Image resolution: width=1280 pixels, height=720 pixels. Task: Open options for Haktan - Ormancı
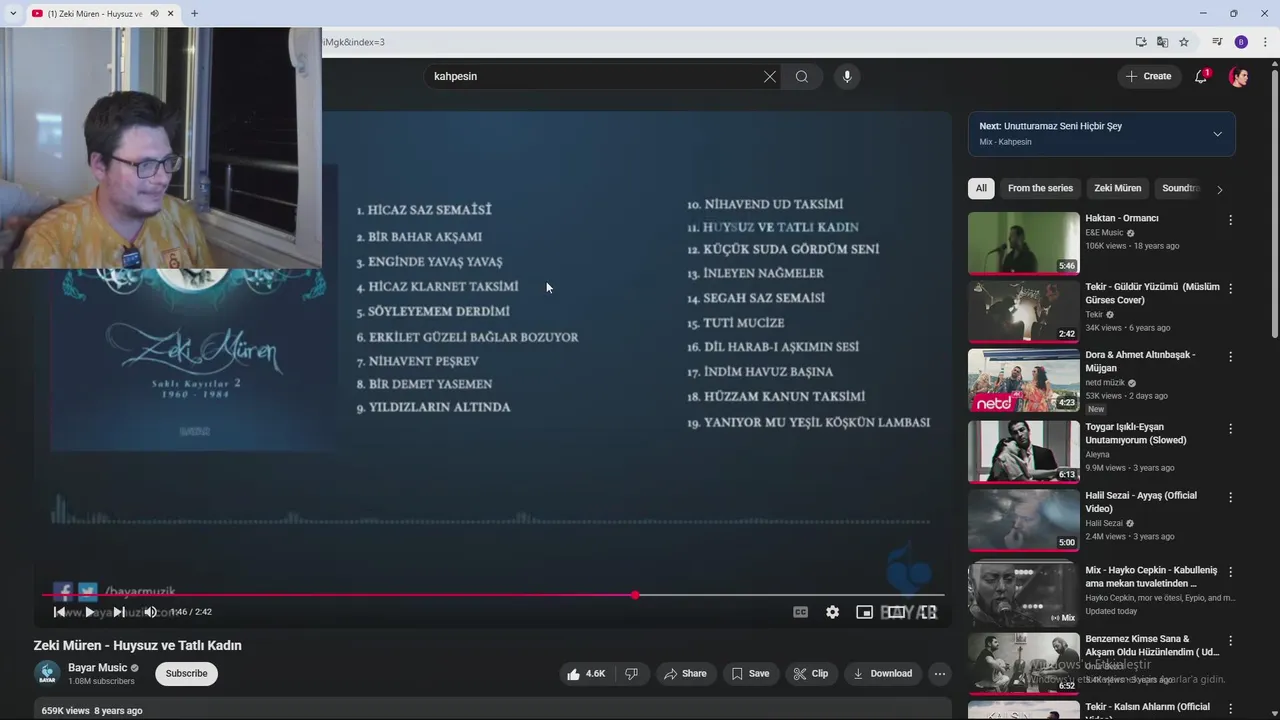1231,220
